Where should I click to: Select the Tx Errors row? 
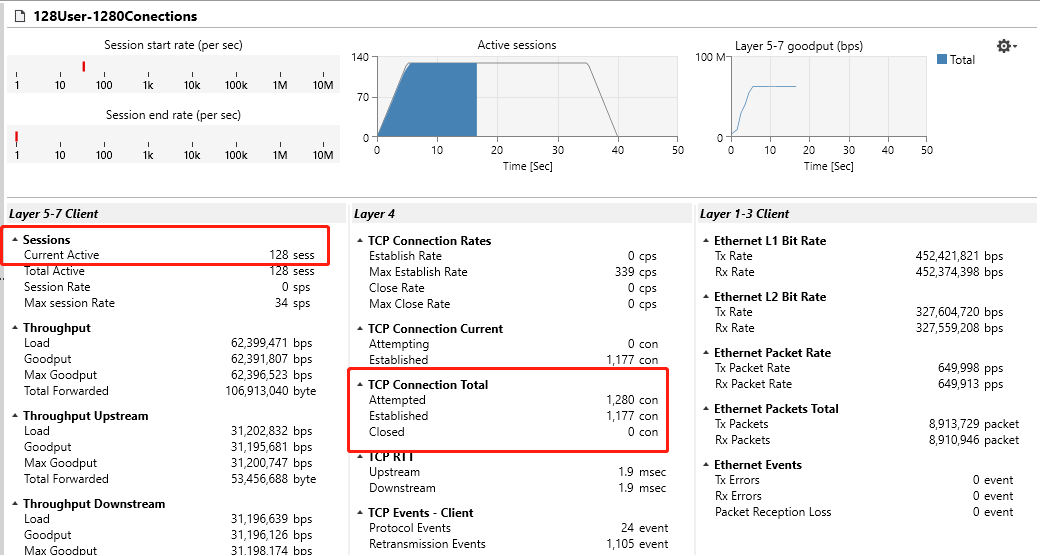tap(864, 480)
